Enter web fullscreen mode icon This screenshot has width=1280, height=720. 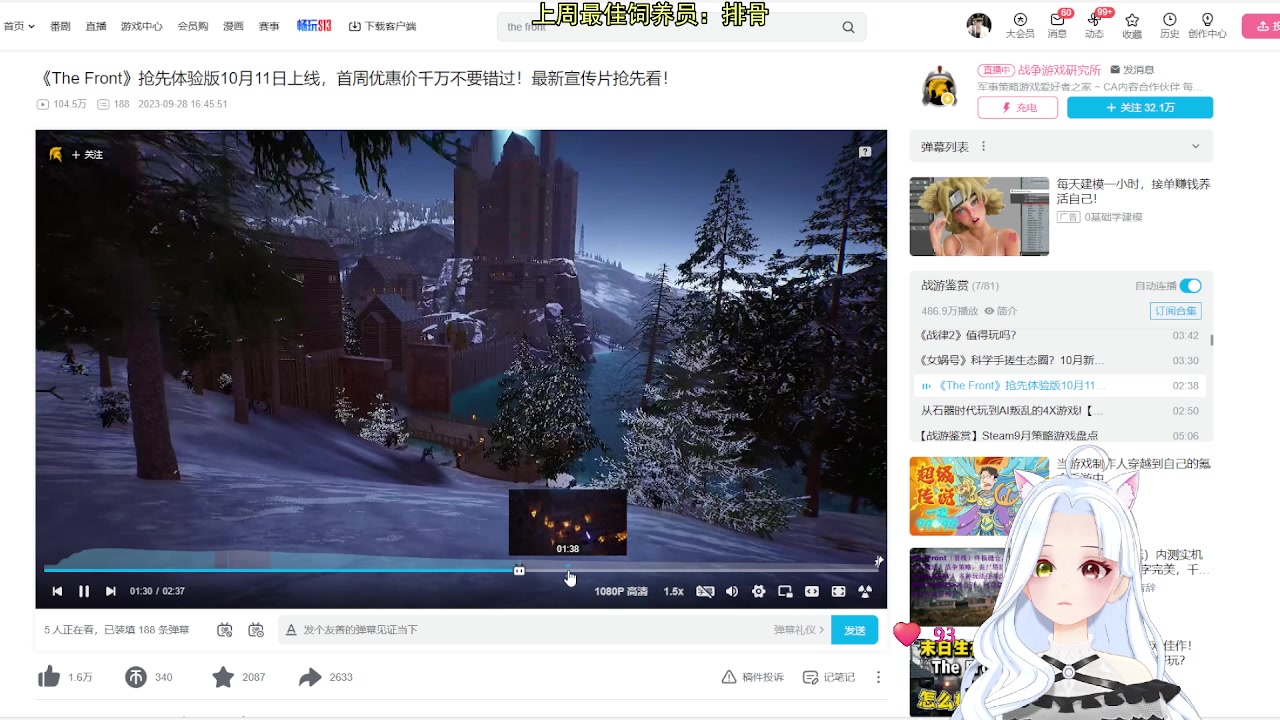(839, 591)
